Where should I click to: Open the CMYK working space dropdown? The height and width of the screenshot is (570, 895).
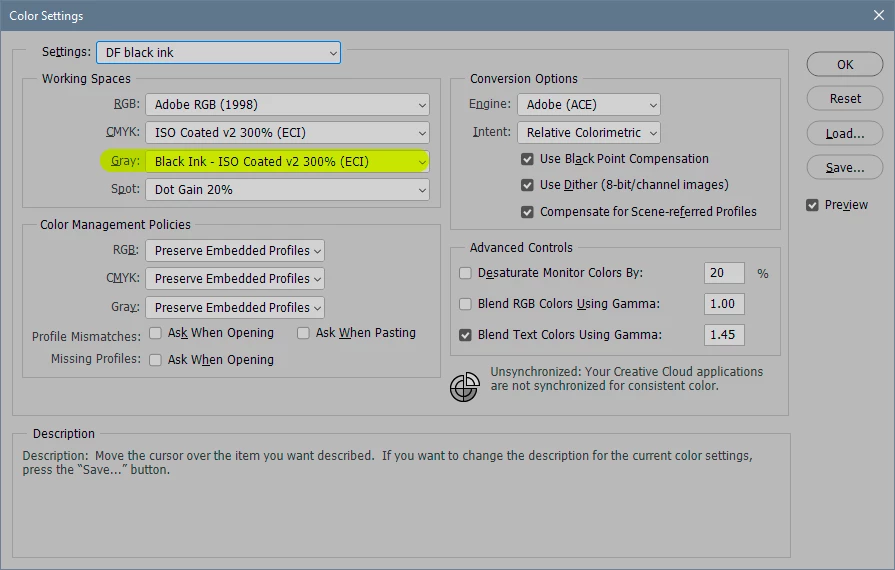287,133
